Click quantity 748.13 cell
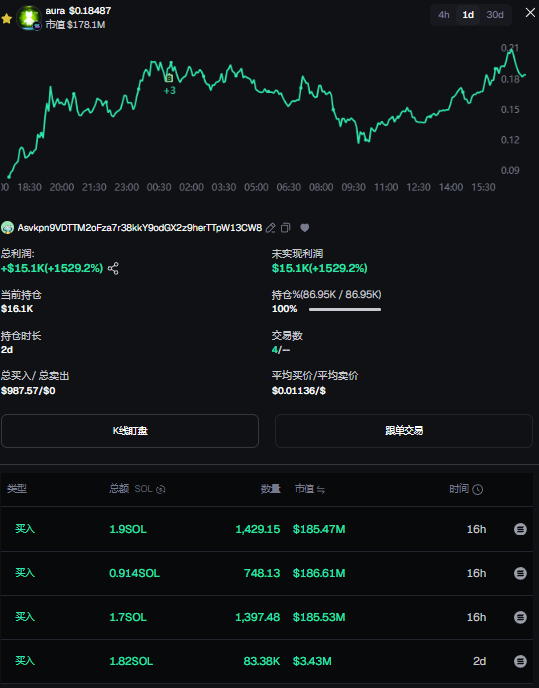The width and height of the screenshot is (539, 688). (262, 573)
